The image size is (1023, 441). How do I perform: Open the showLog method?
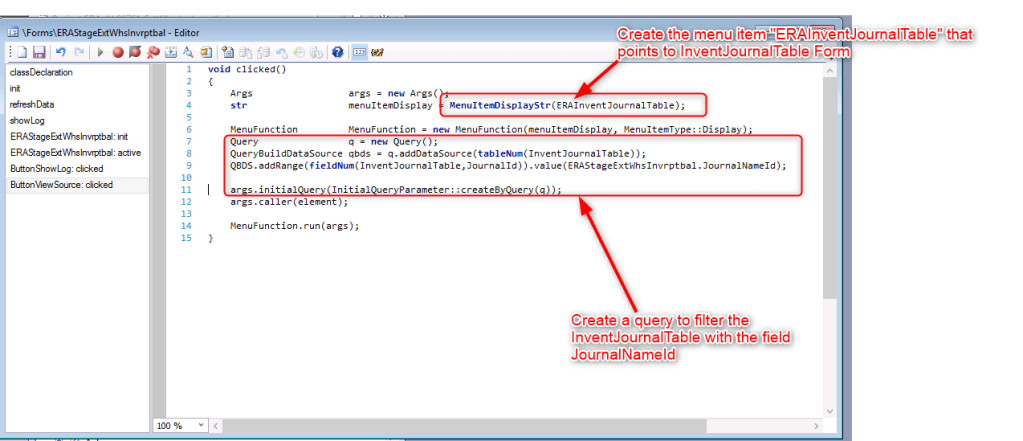pyautogui.click(x=27, y=120)
